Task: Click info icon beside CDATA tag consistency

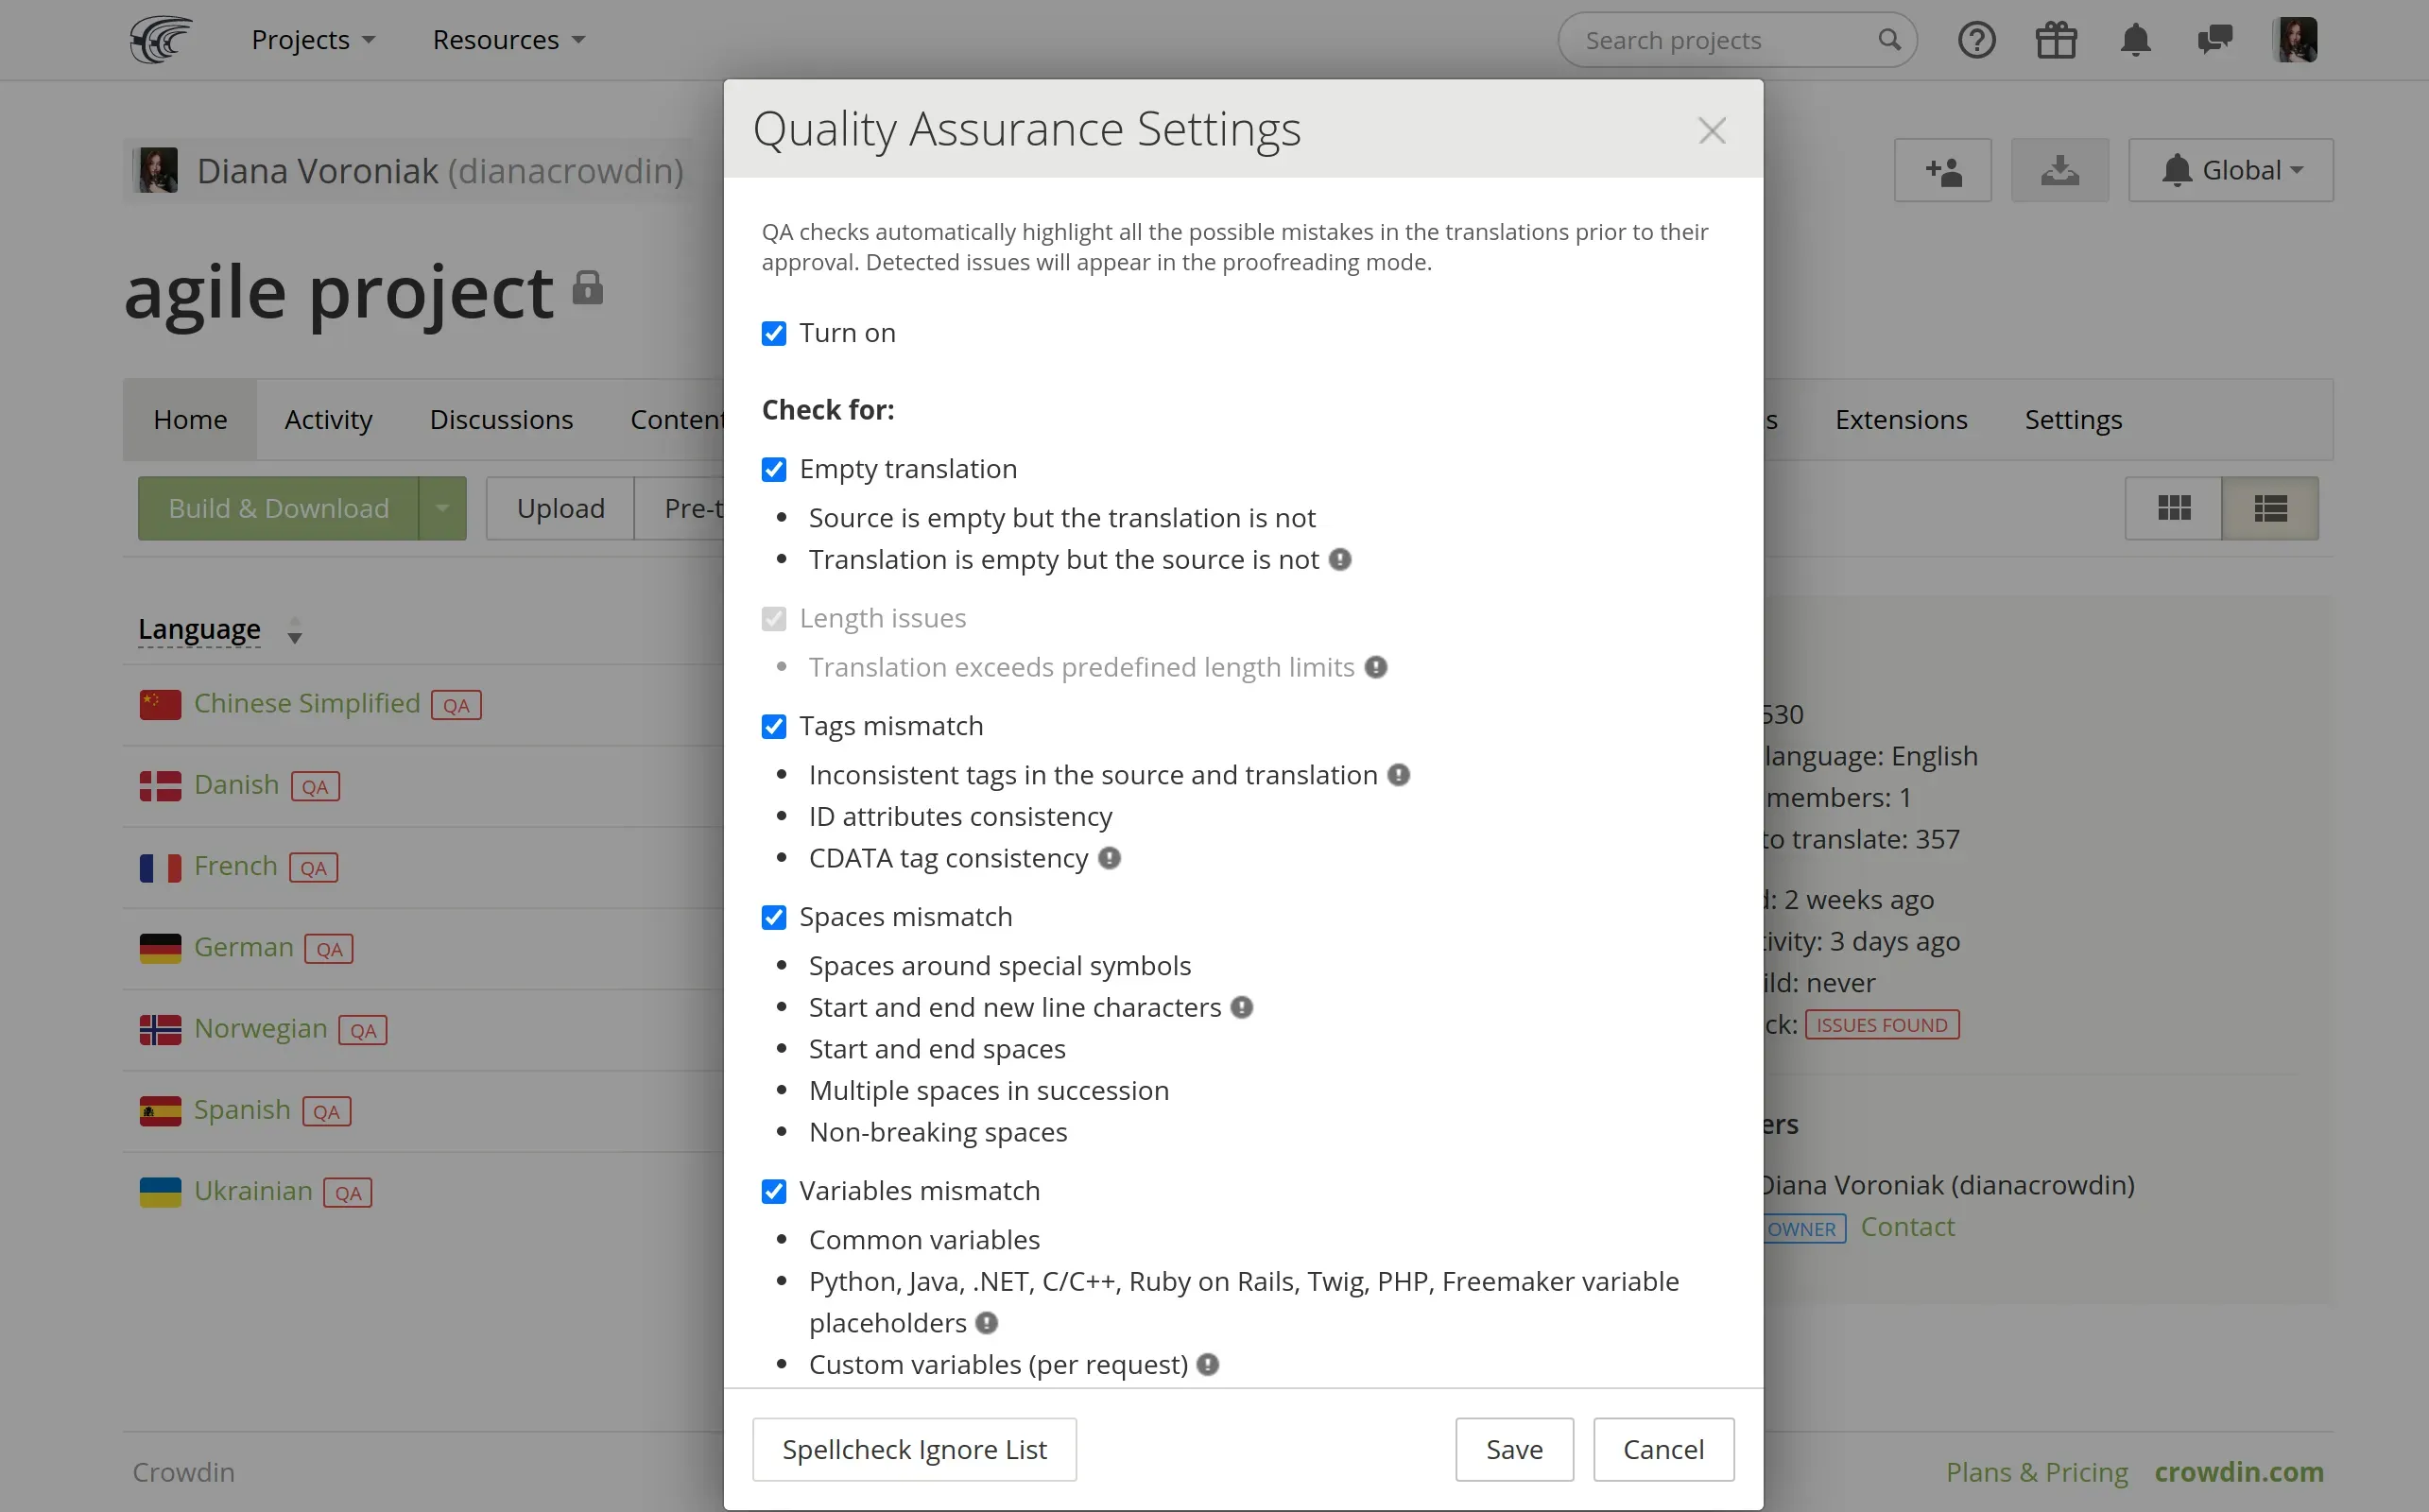Action: click(x=1109, y=858)
